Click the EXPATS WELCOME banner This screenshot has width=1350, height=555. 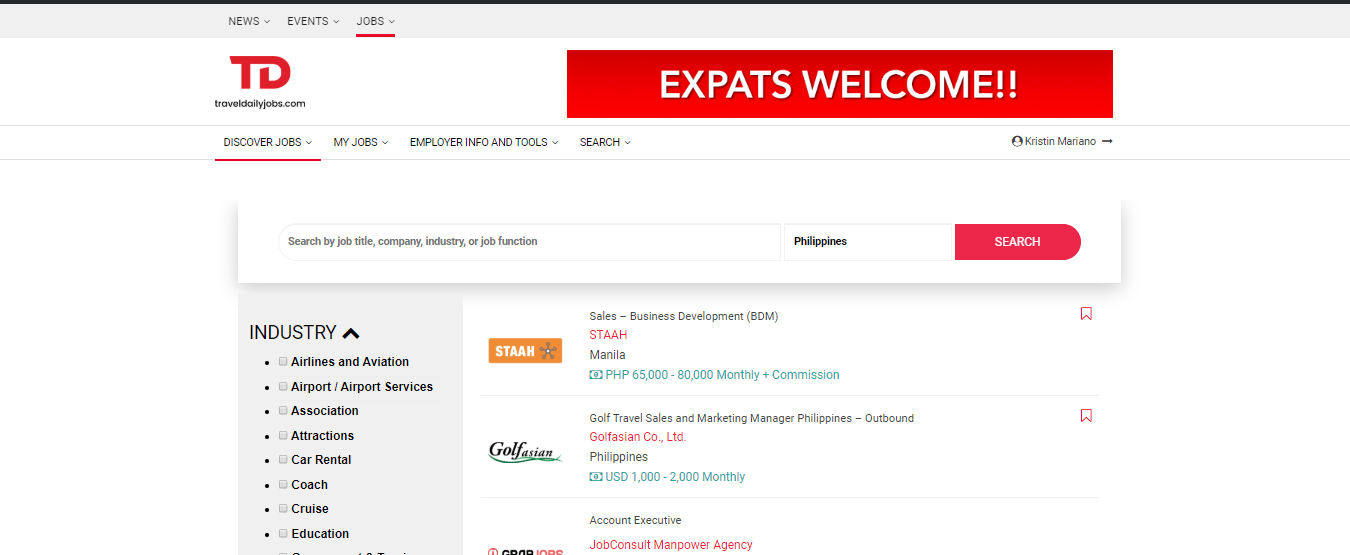click(840, 84)
